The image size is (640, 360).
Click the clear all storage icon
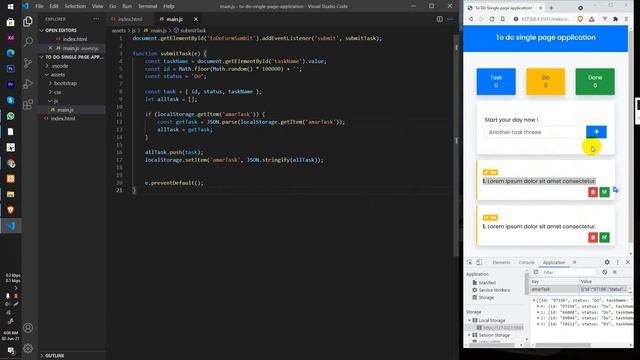coord(604,272)
